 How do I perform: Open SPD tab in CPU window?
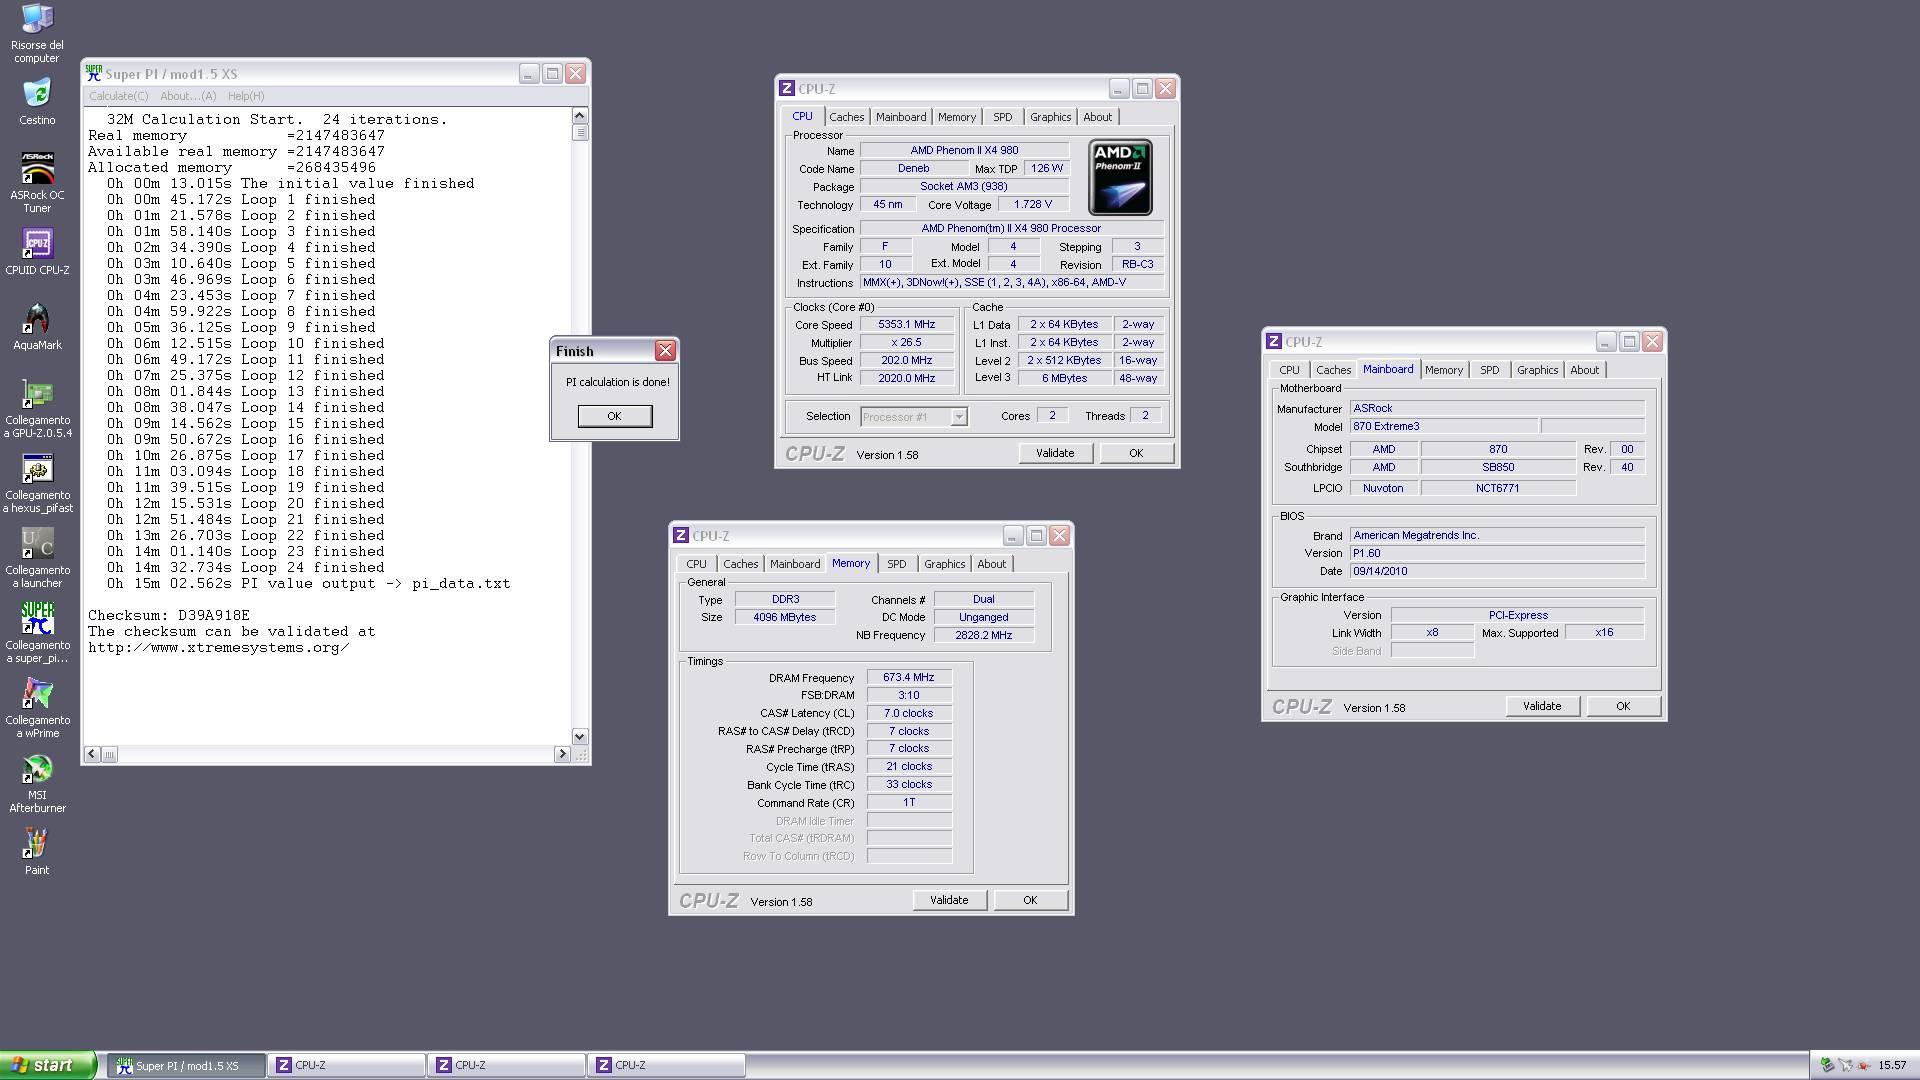(1003, 117)
